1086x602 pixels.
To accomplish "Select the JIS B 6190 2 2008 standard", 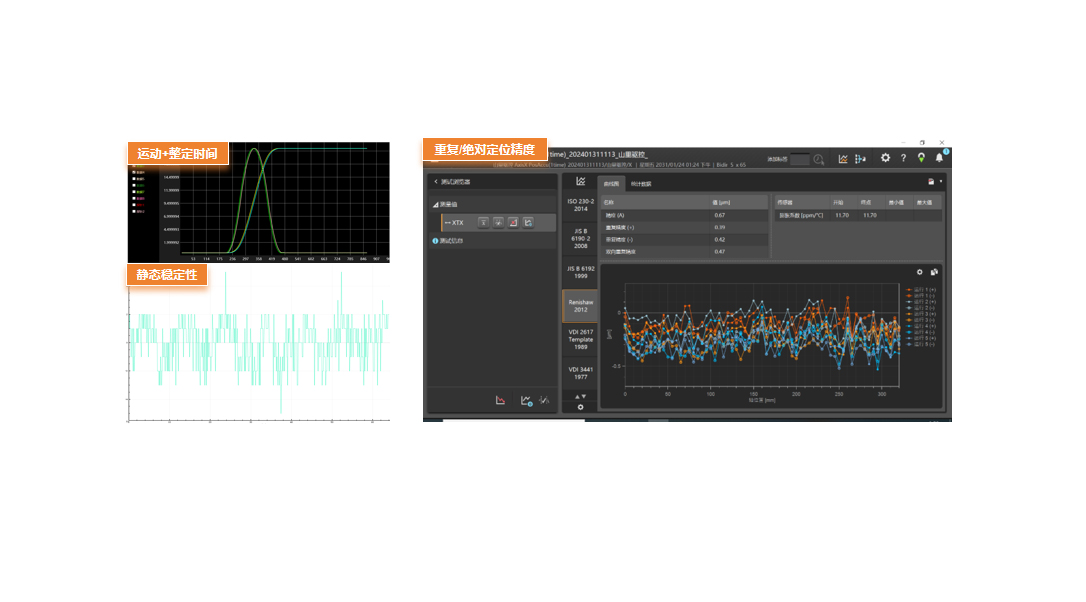I will click(x=580, y=238).
